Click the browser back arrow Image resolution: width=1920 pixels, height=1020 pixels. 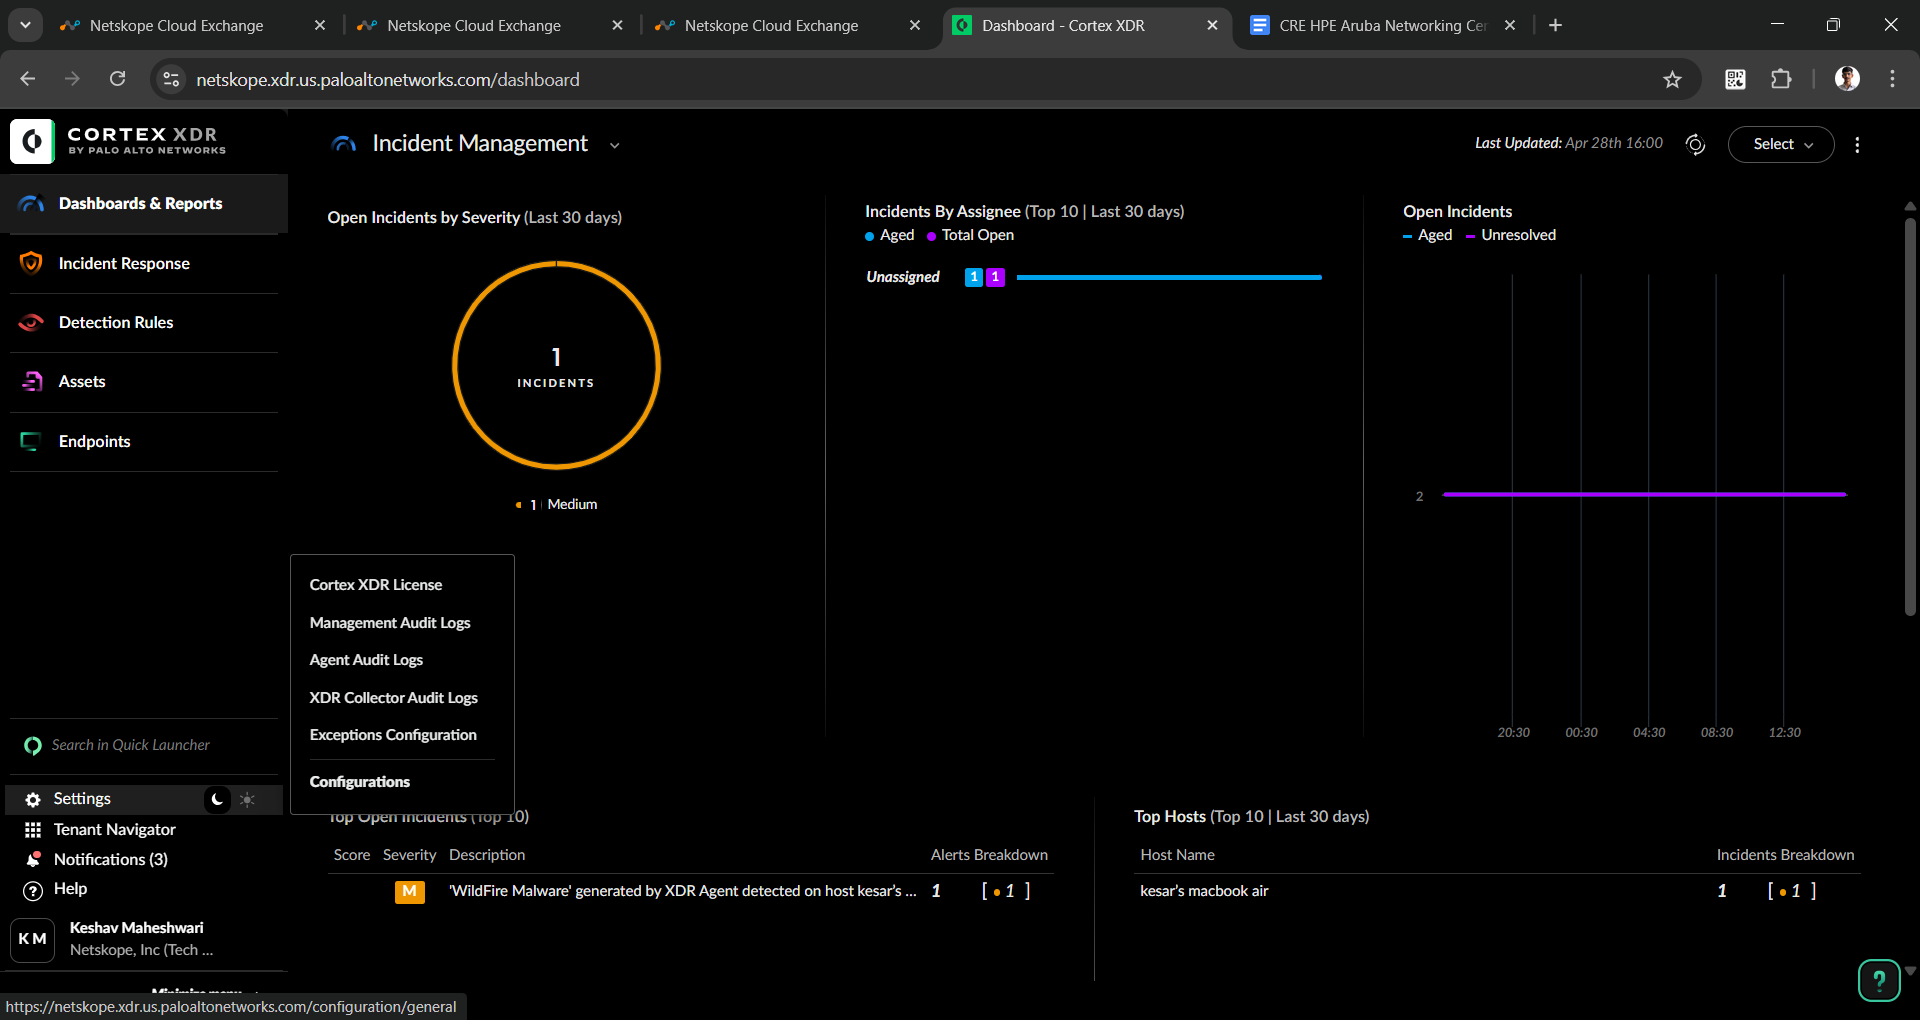coord(27,79)
